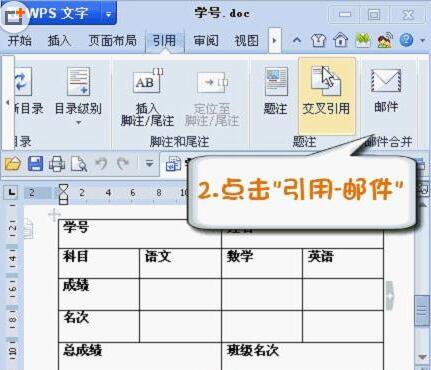Click the 成绩 table cell
Screen dimensions: 431x370
click(99, 294)
